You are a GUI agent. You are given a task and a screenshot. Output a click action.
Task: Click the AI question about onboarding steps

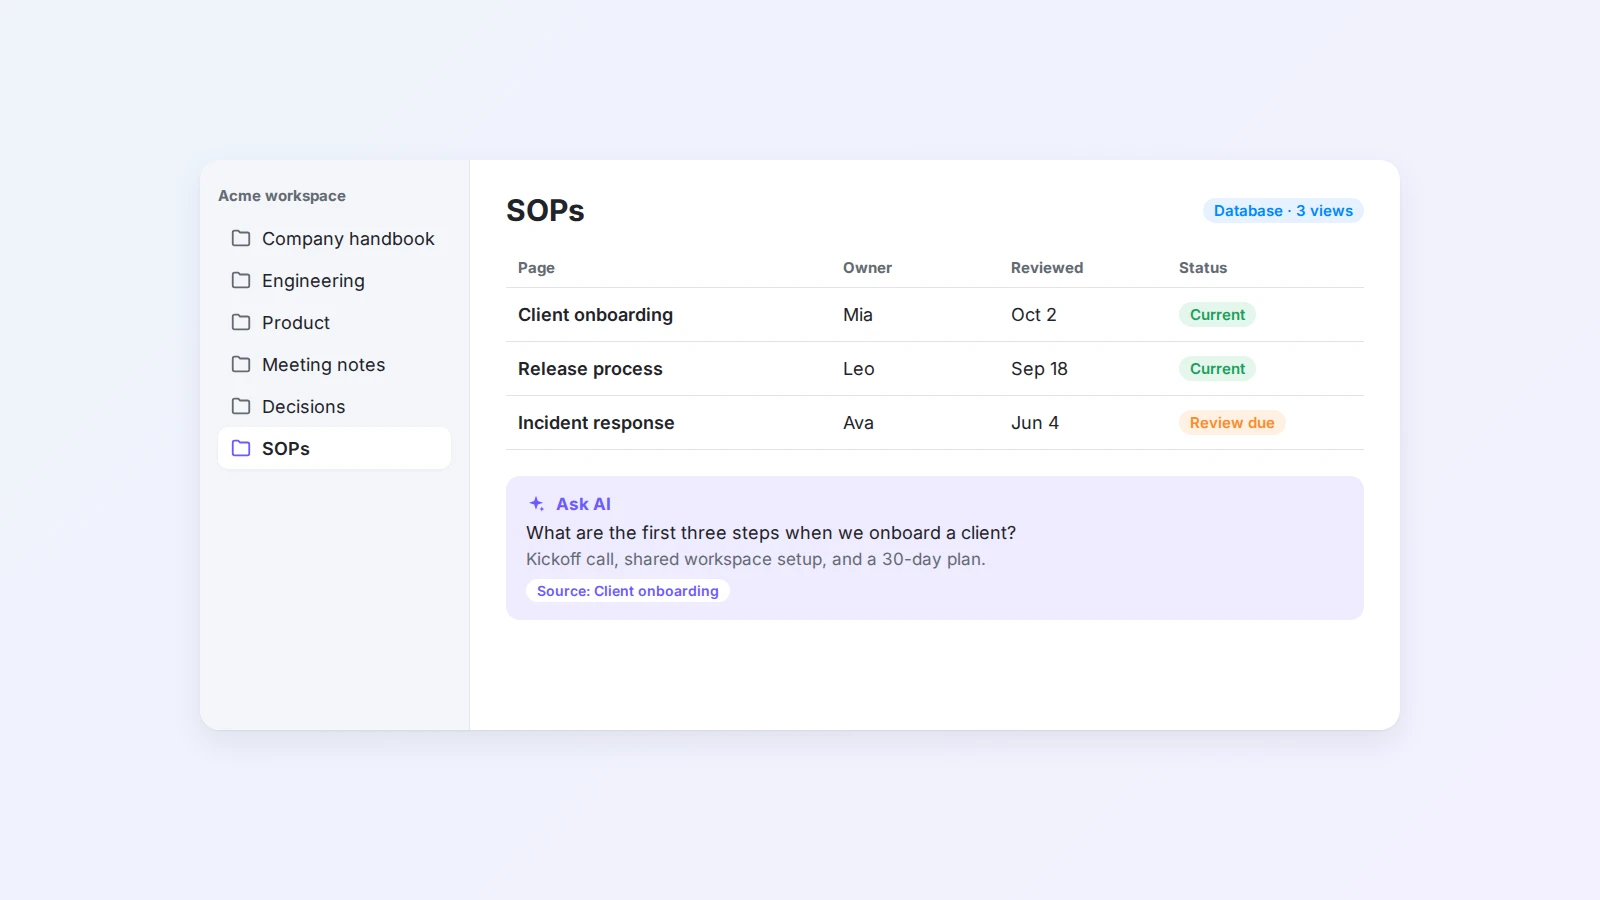coord(771,532)
